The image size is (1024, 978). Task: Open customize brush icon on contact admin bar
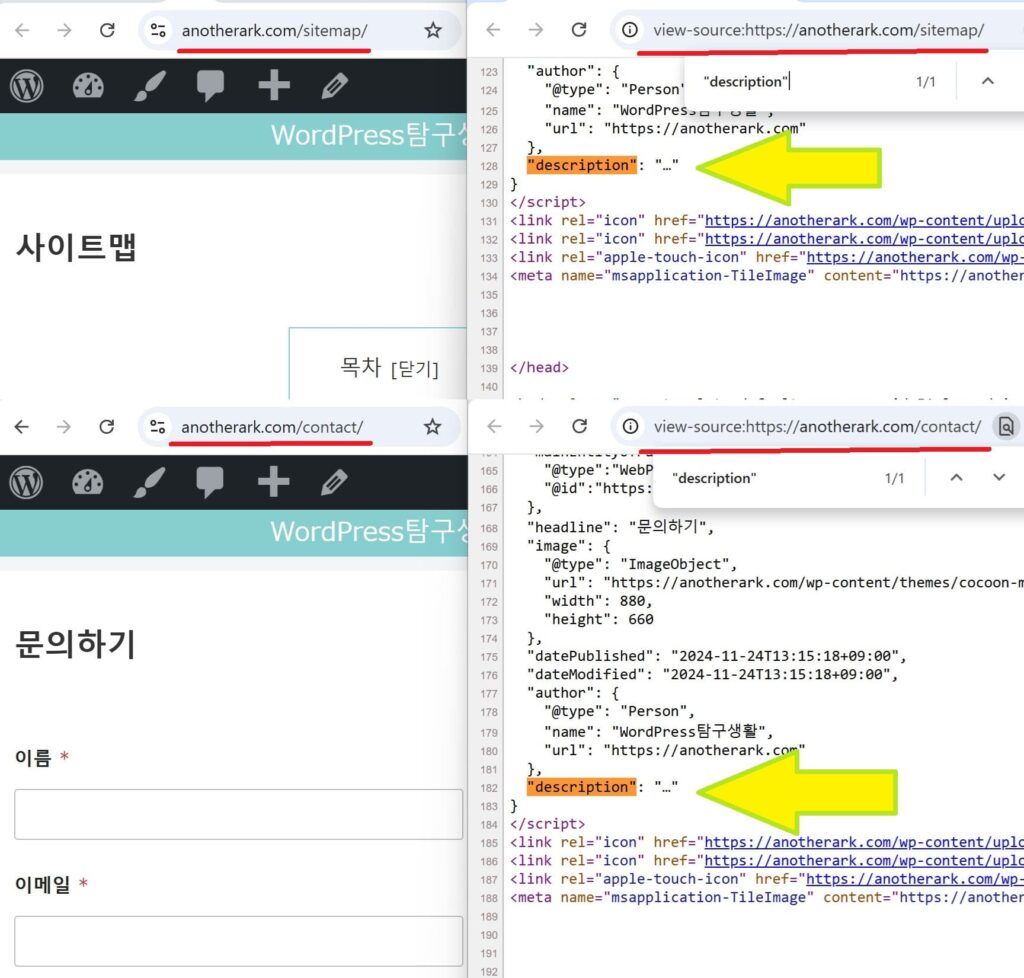click(x=149, y=482)
